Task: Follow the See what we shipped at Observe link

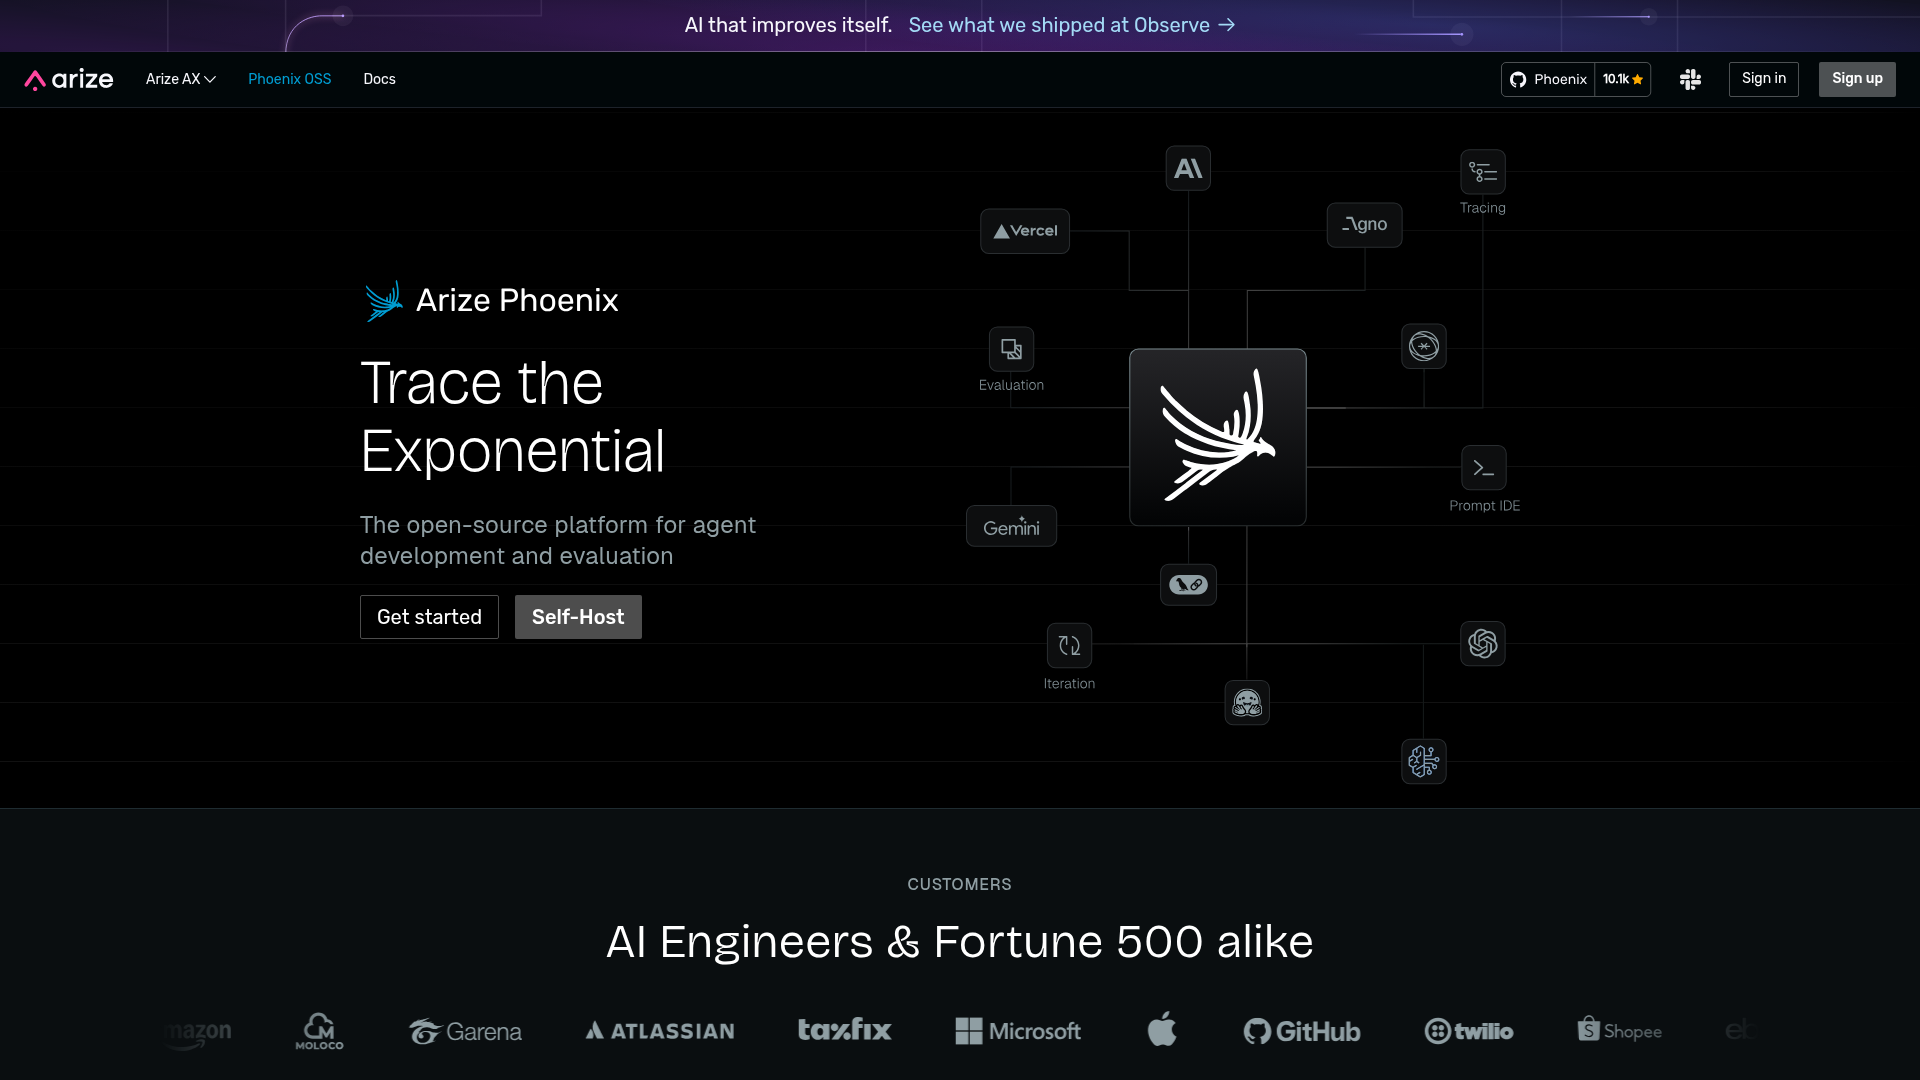Action: pos(1071,25)
